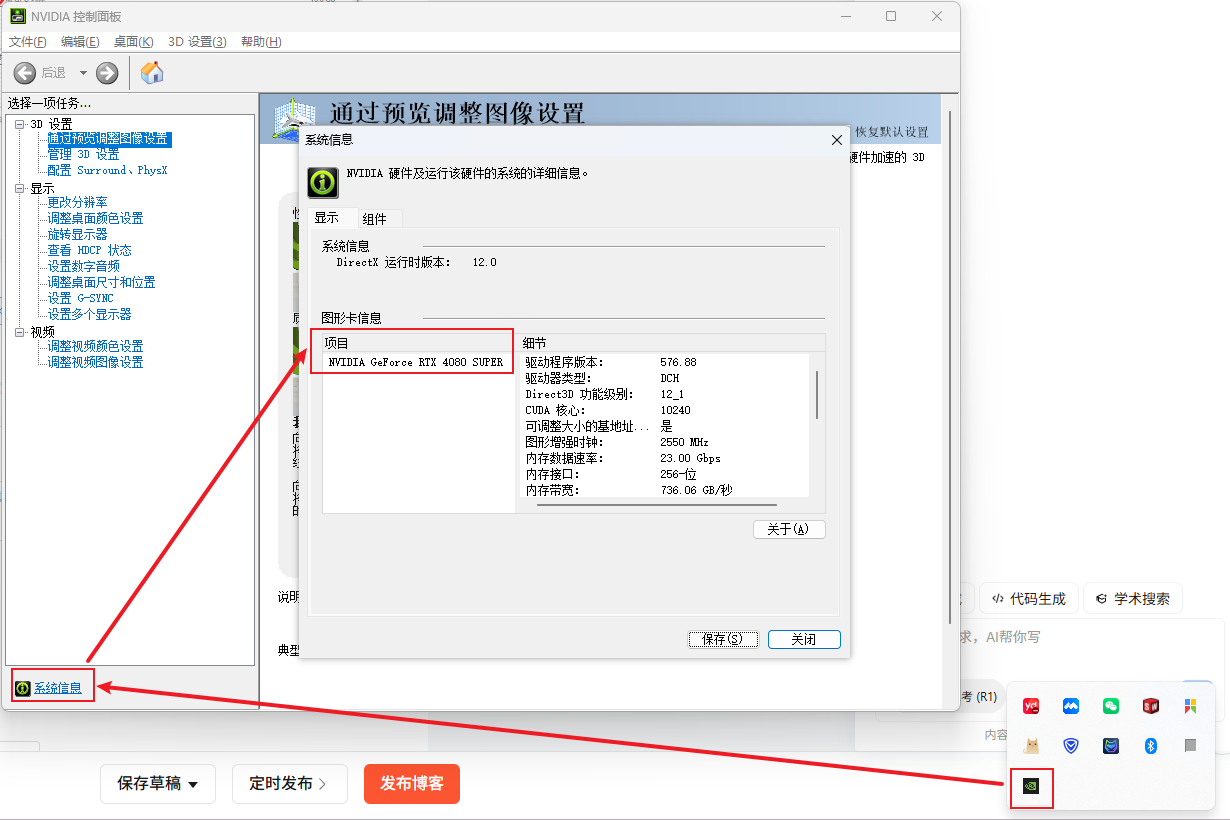The image size is (1230, 820).
Task: Click the 学术搜索 button
Action: pyautogui.click(x=1133, y=599)
